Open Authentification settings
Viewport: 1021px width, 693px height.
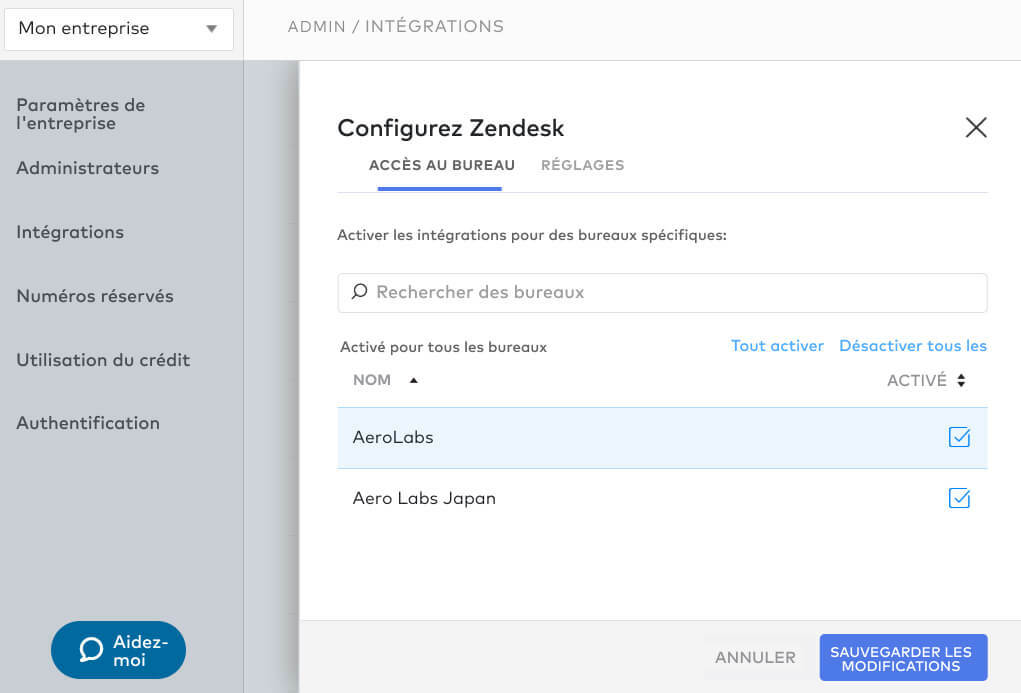click(x=88, y=423)
